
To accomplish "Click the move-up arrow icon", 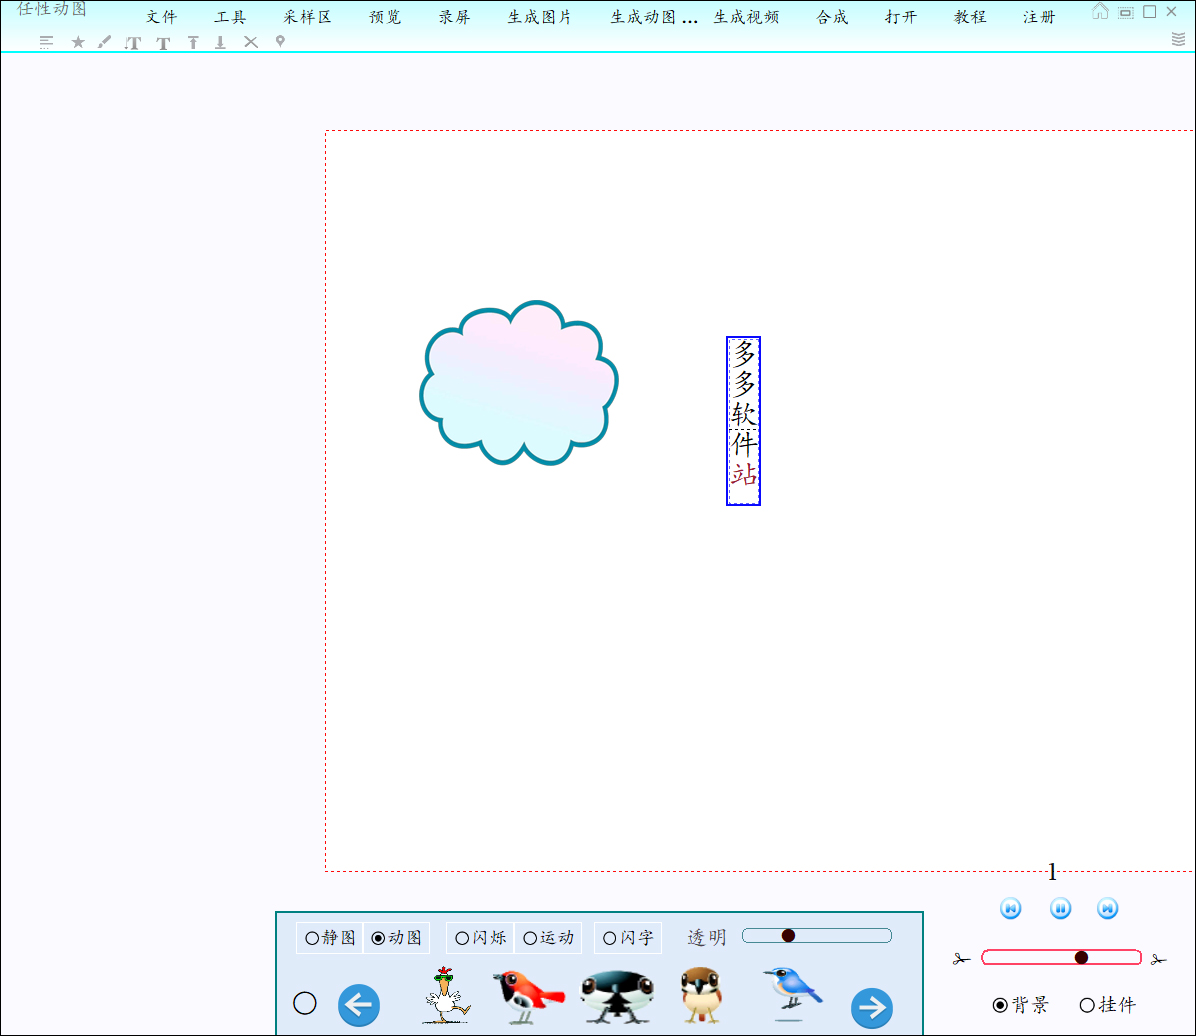I will point(193,43).
